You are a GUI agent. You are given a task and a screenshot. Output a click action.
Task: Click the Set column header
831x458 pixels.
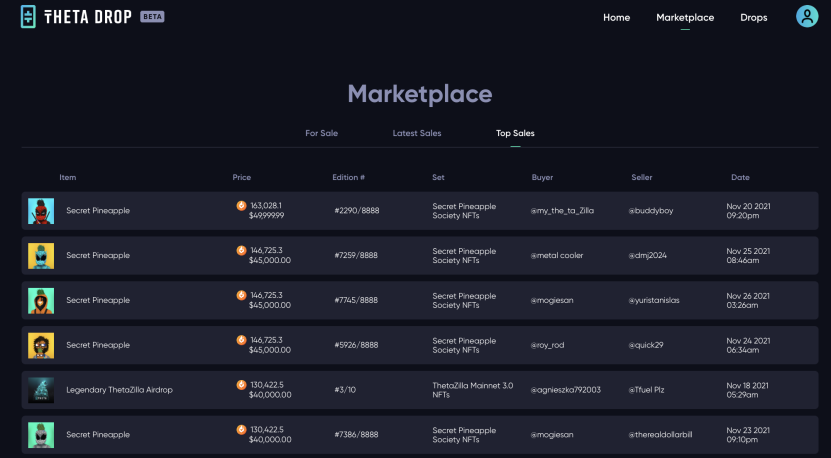pyautogui.click(x=438, y=177)
